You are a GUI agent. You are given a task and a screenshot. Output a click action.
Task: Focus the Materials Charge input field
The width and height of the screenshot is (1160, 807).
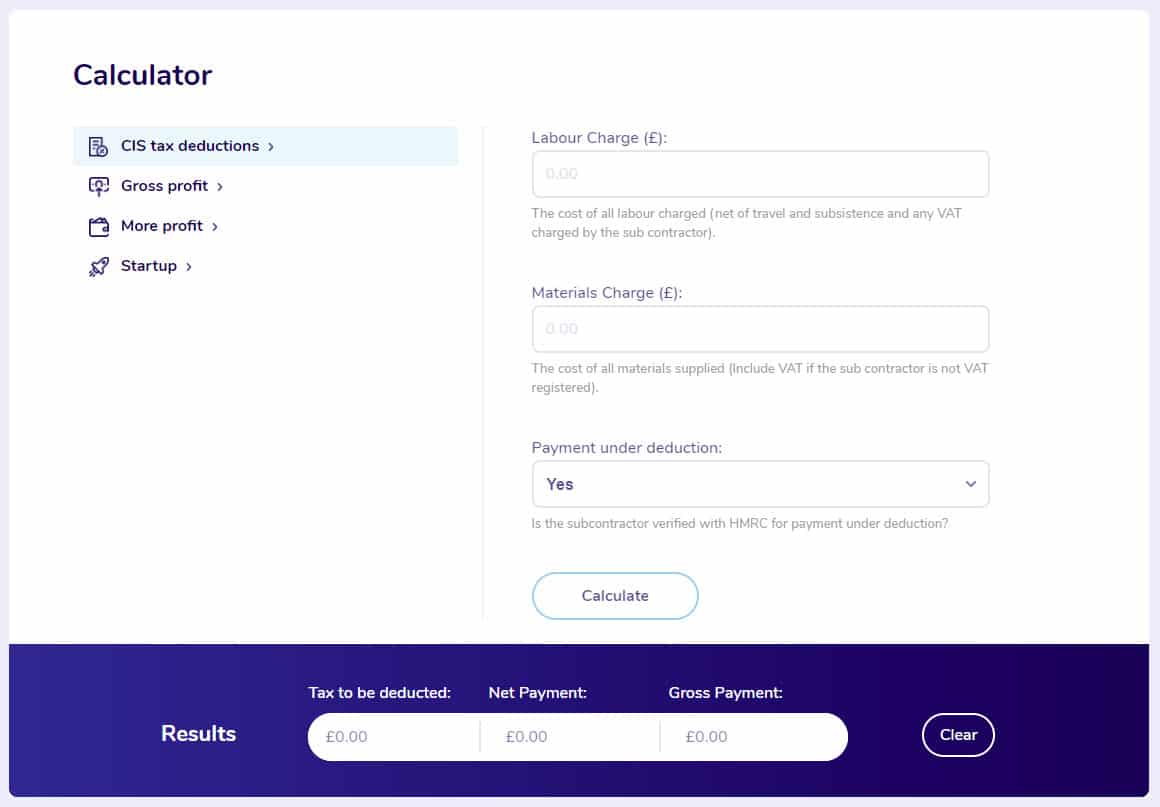coord(760,328)
